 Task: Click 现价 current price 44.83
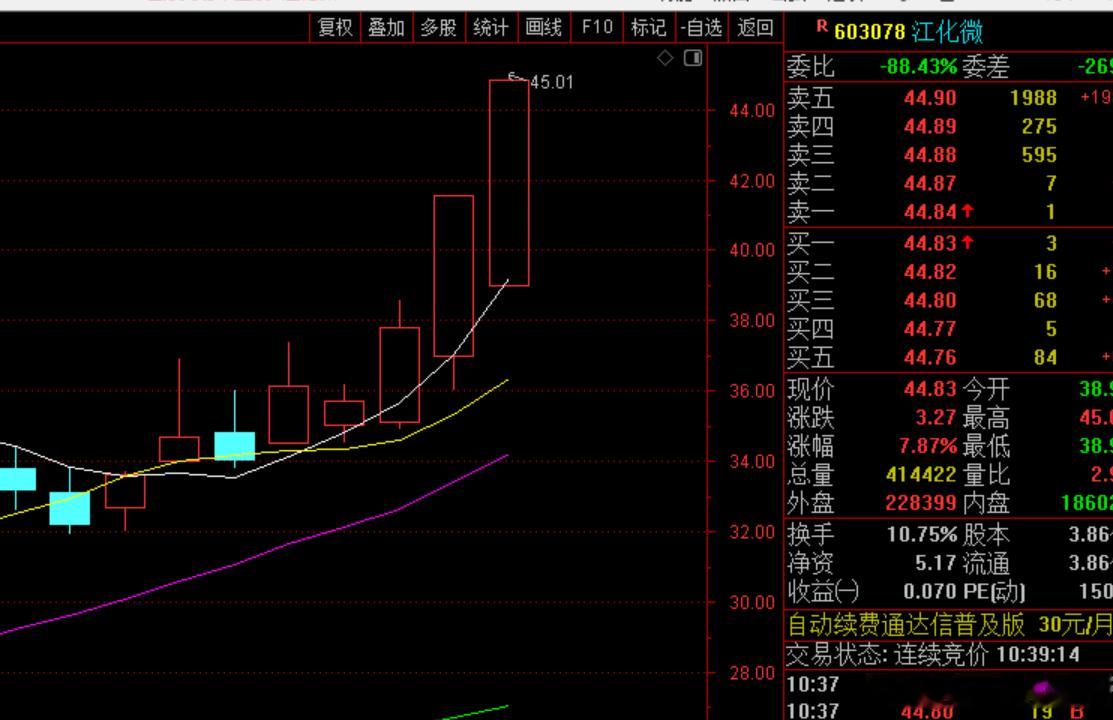click(930, 389)
